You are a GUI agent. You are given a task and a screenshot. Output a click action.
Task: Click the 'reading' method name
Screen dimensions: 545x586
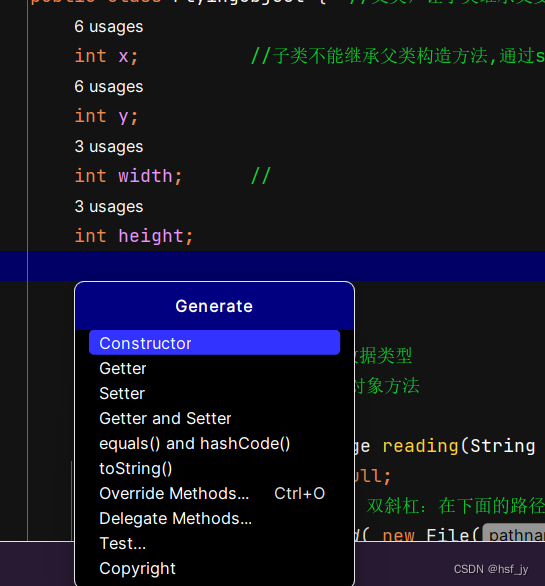point(421,446)
